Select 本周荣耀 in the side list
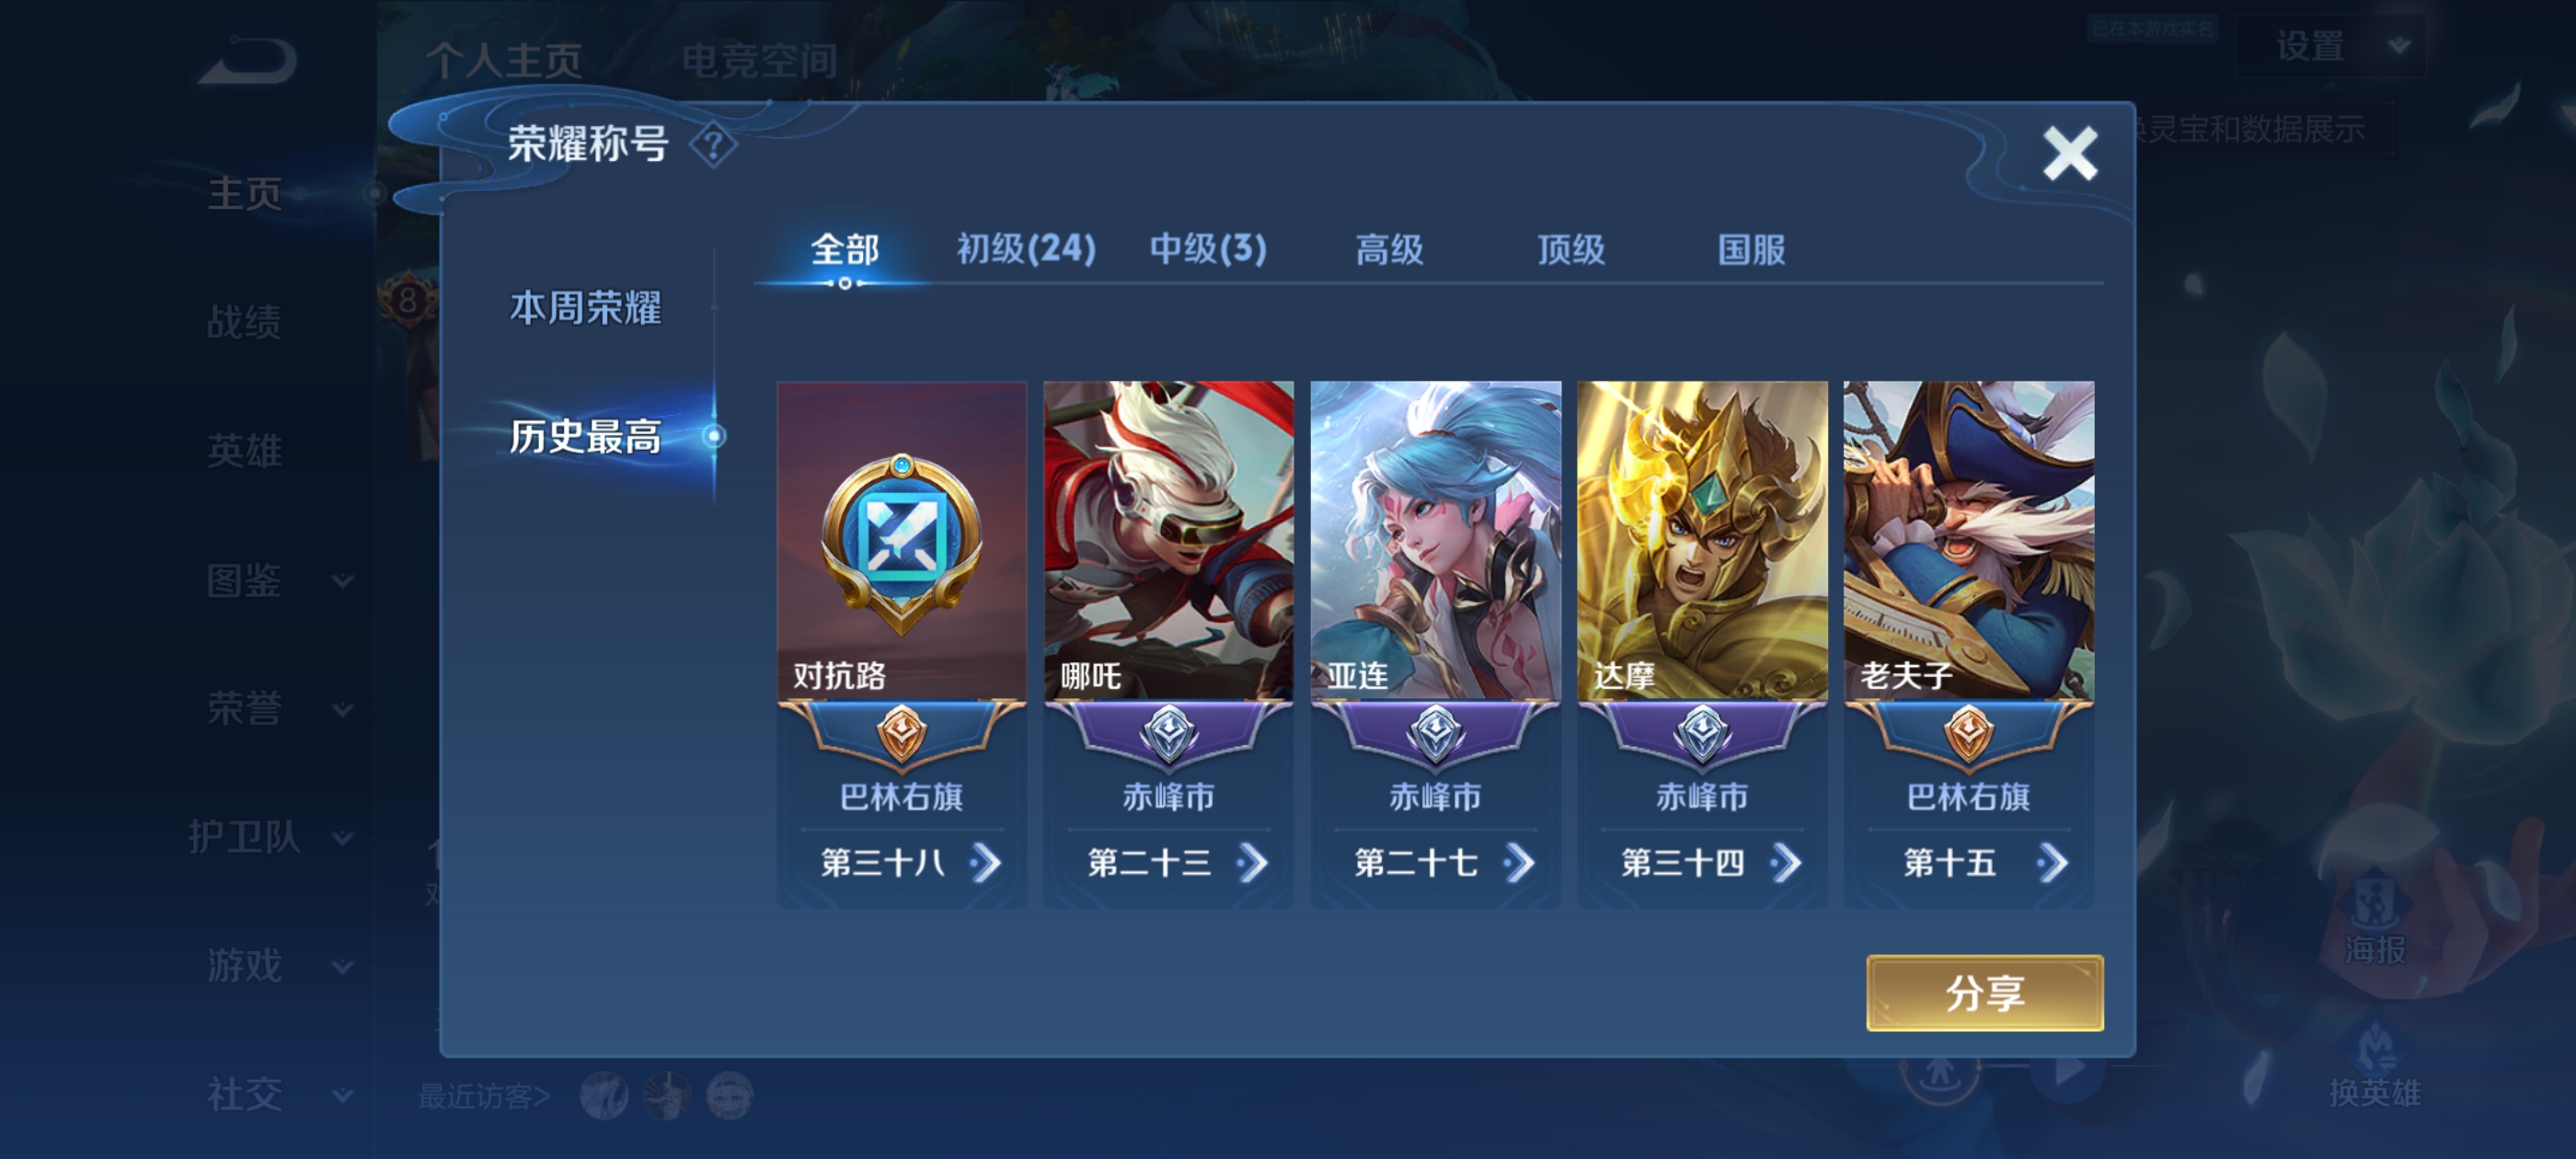Screen dimensions: 2576x1159 click(585, 308)
